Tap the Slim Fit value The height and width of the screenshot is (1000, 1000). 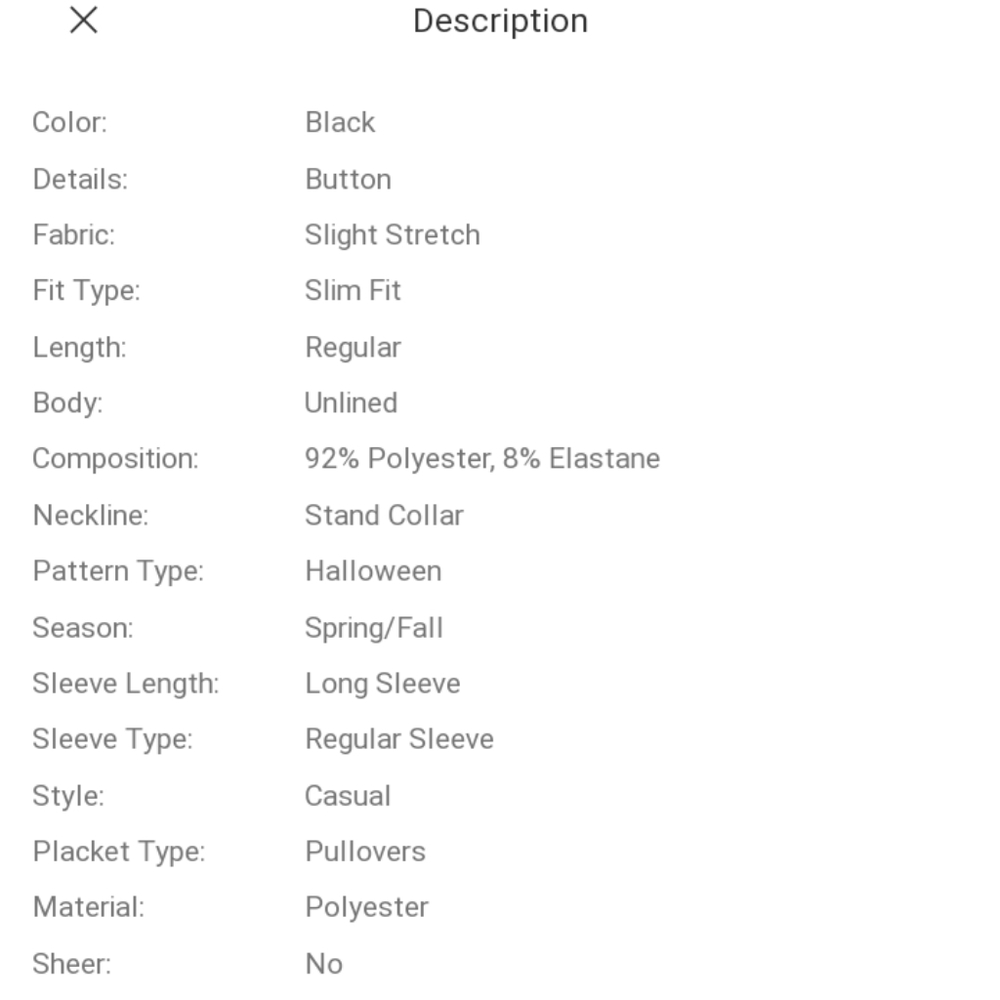coord(353,291)
